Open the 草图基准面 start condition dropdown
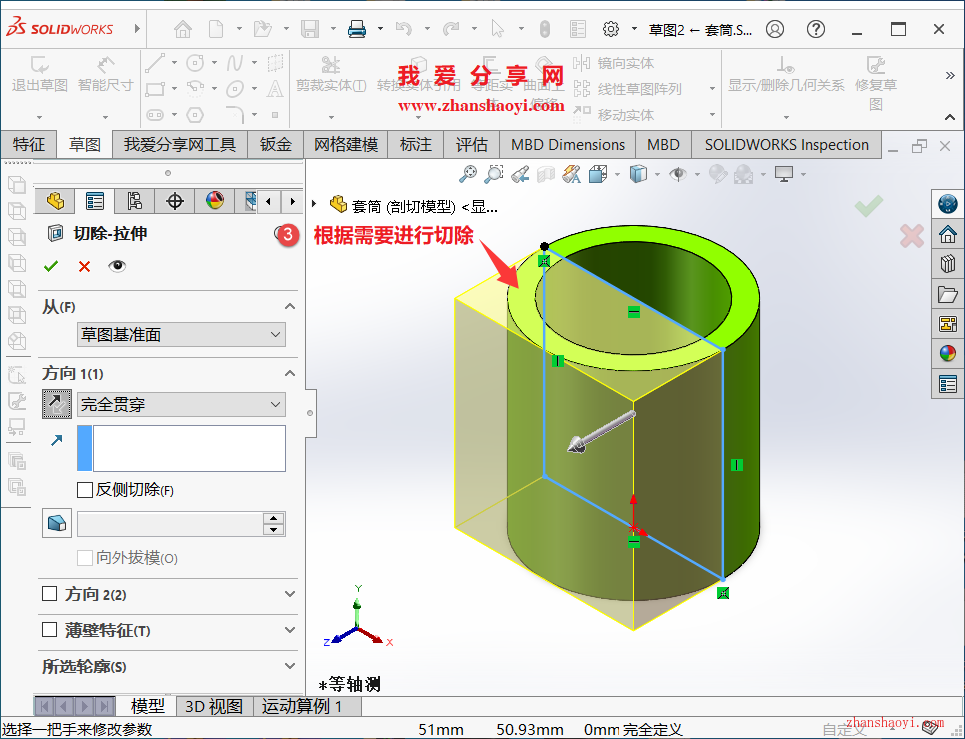This screenshot has height=739, width=965. click(181, 335)
